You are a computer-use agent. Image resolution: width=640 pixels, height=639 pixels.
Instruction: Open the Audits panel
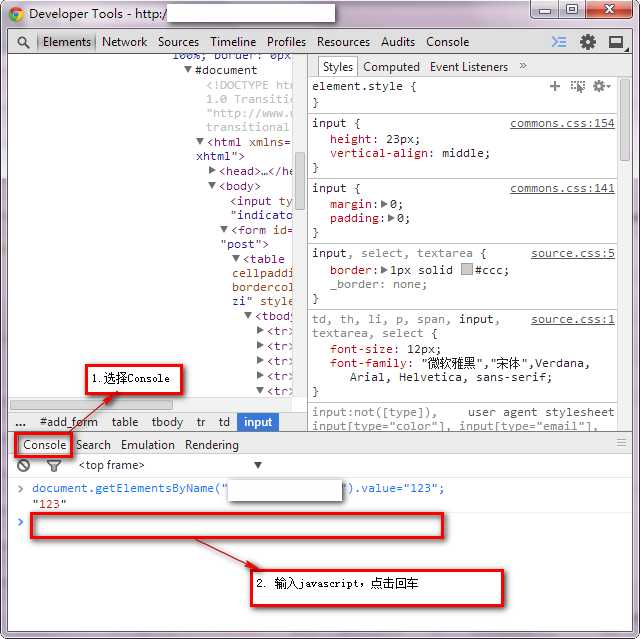(x=398, y=42)
